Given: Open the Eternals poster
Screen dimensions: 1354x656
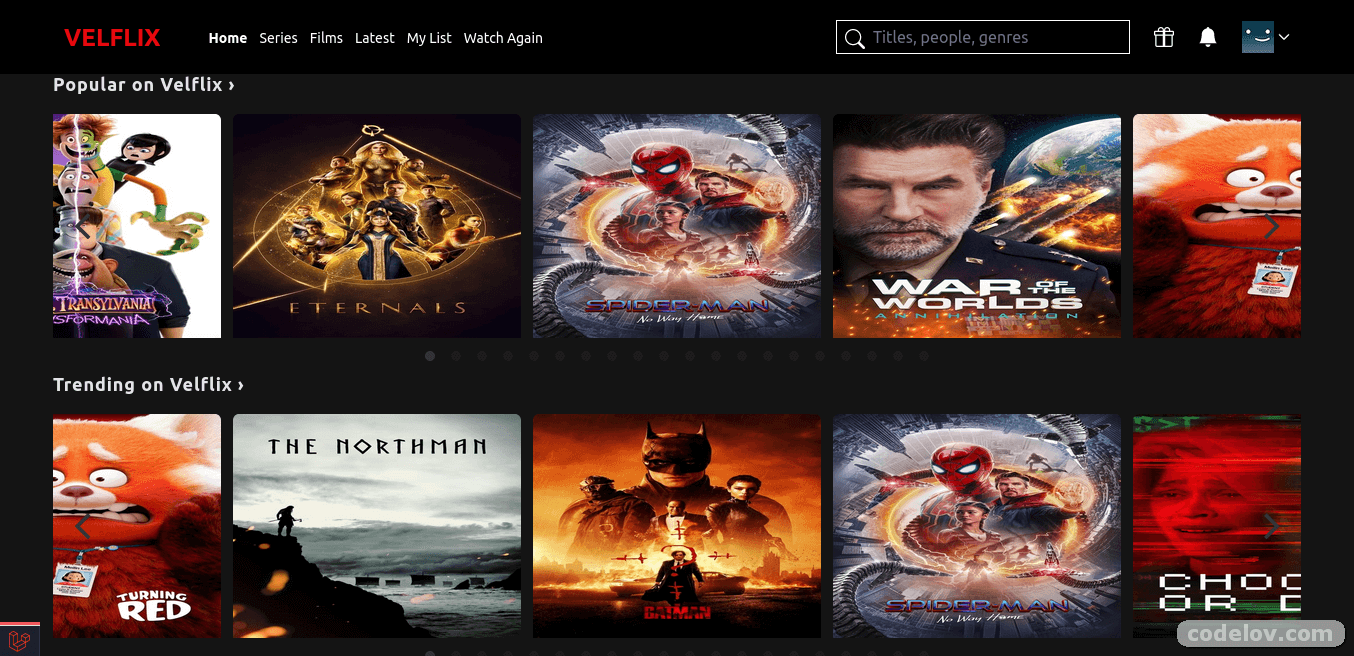Looking at the screenshot, I should coord(377,226).
